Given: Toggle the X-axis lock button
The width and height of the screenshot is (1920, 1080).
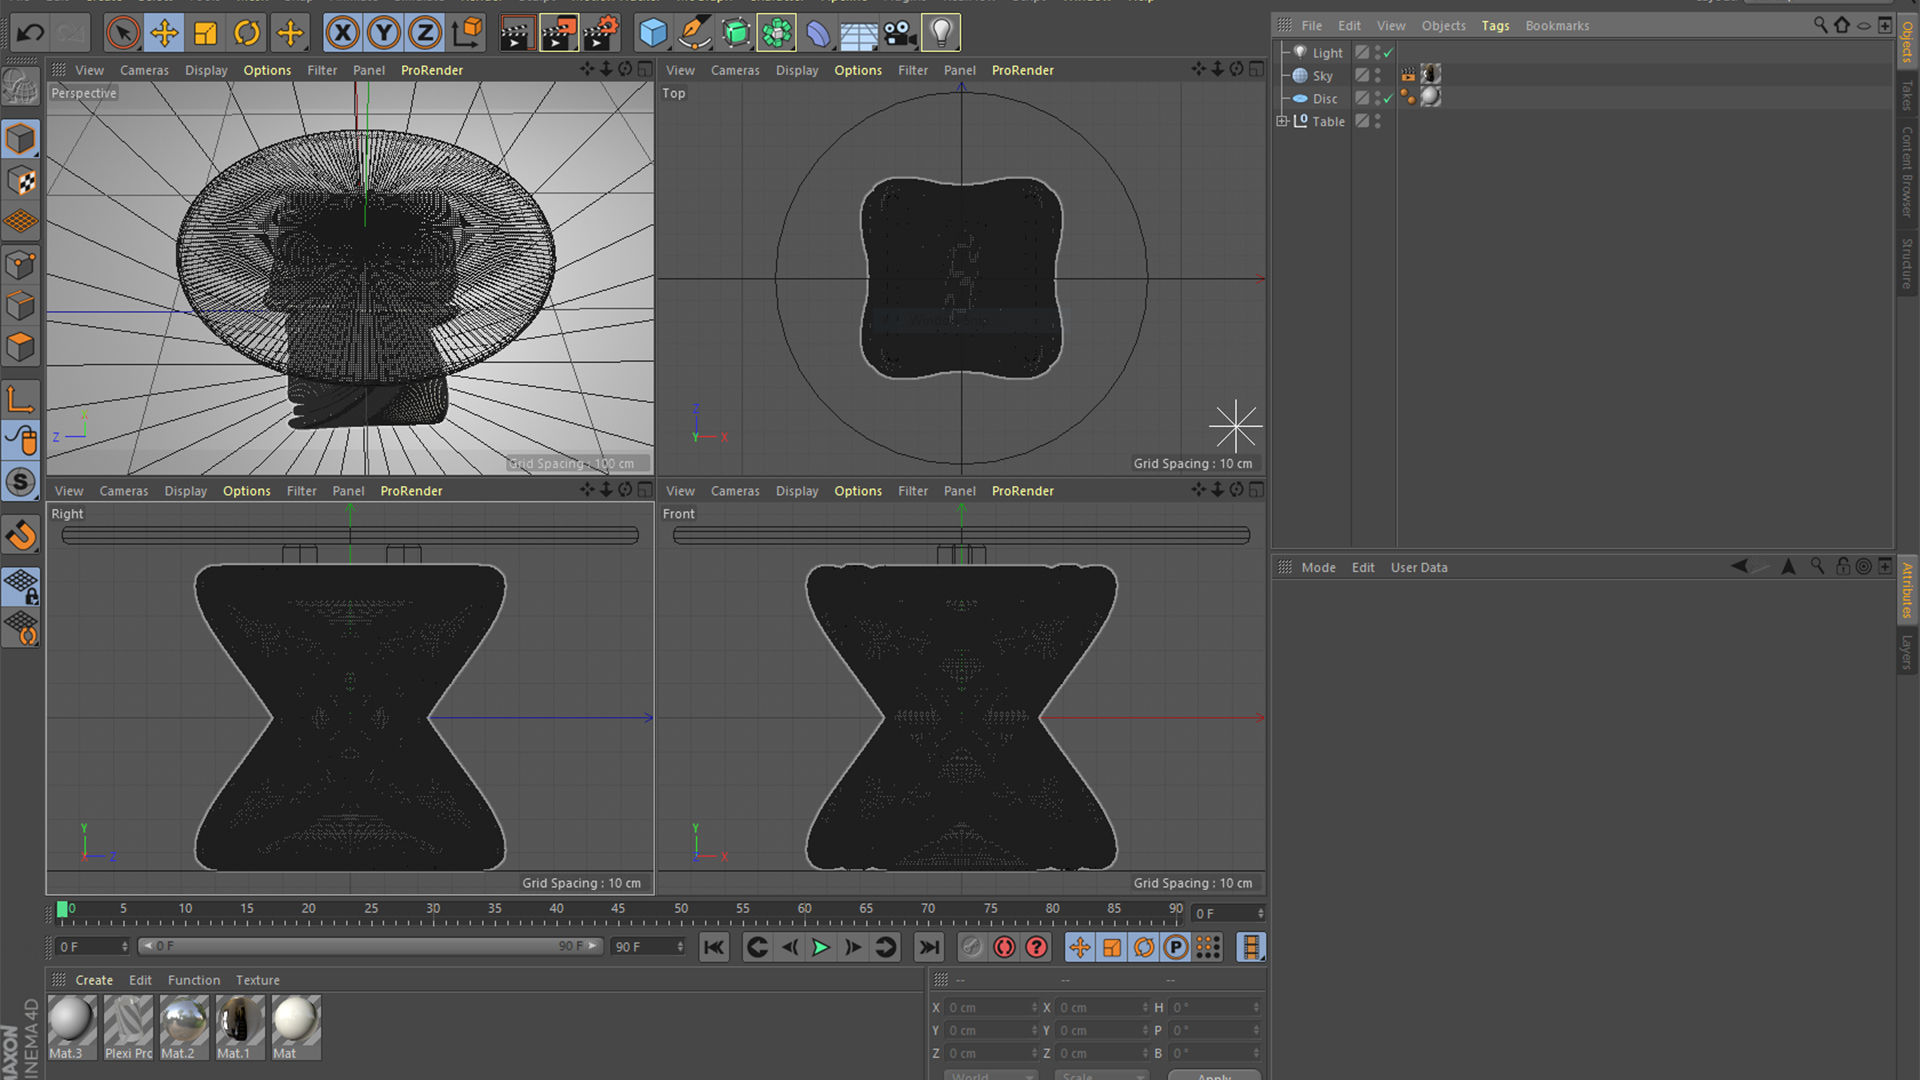Looking at the screenshot, I should tap(342, 33).
